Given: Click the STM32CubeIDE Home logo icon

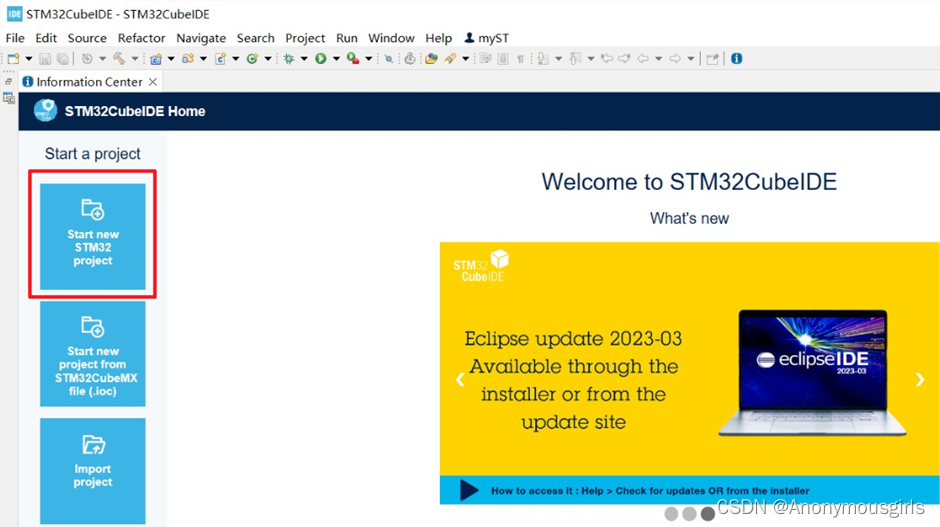Looking at the screenshot, I should (46, 111).
